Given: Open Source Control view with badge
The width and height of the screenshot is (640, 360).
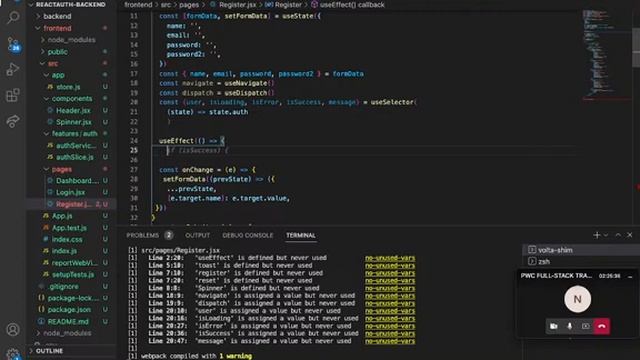Looking at the screenshot, I should [13, 44].
